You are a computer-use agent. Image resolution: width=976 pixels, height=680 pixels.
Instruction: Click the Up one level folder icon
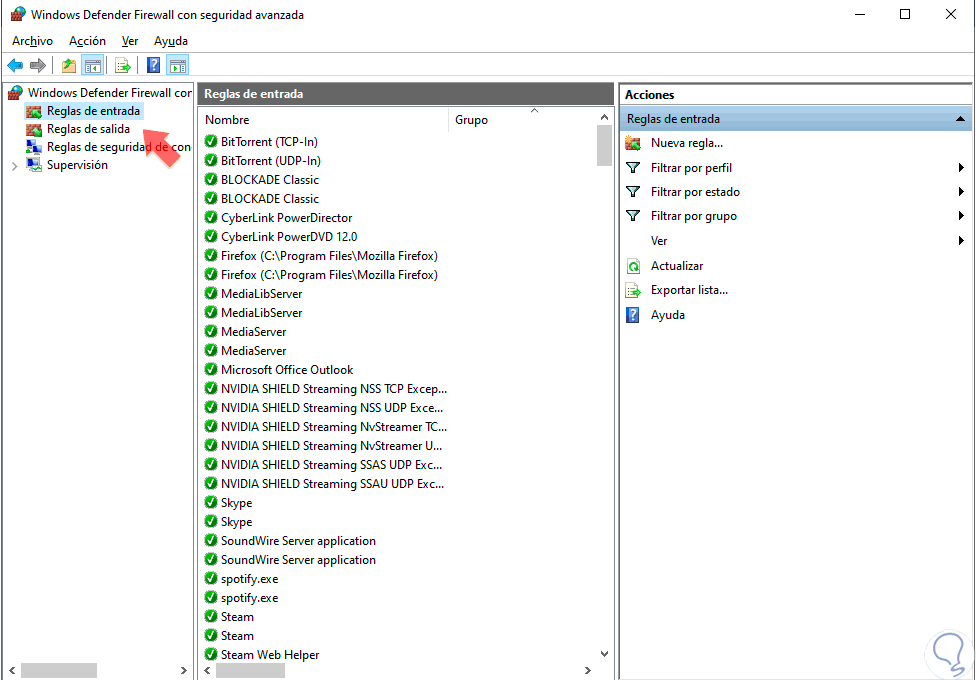tap(69, 65)
